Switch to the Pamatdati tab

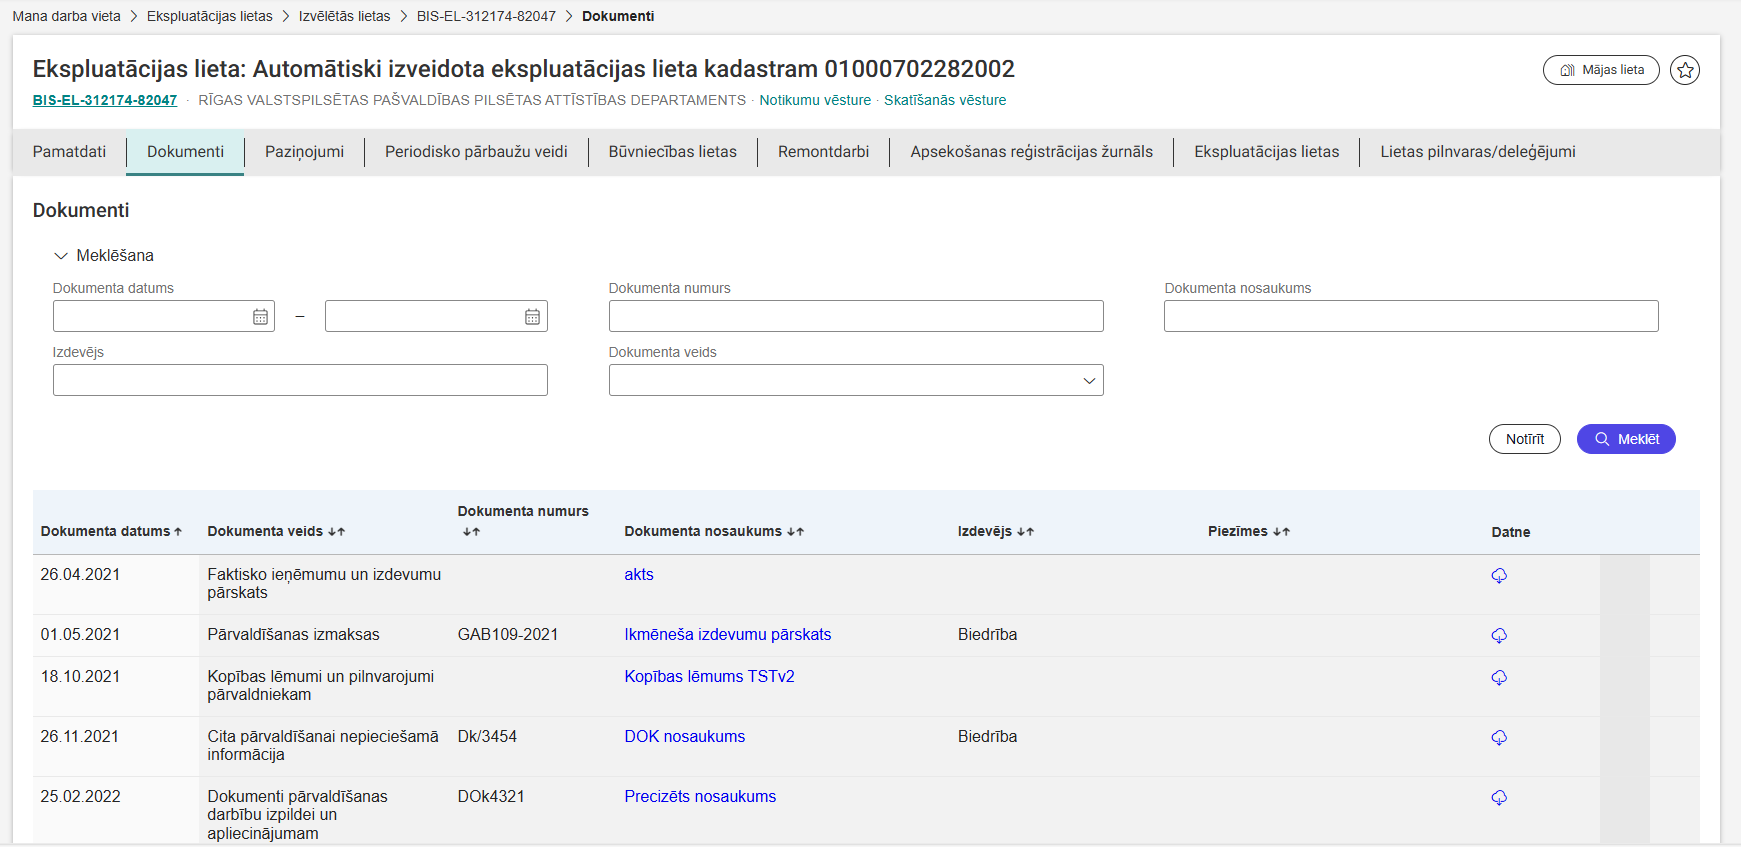coord(69,152)
